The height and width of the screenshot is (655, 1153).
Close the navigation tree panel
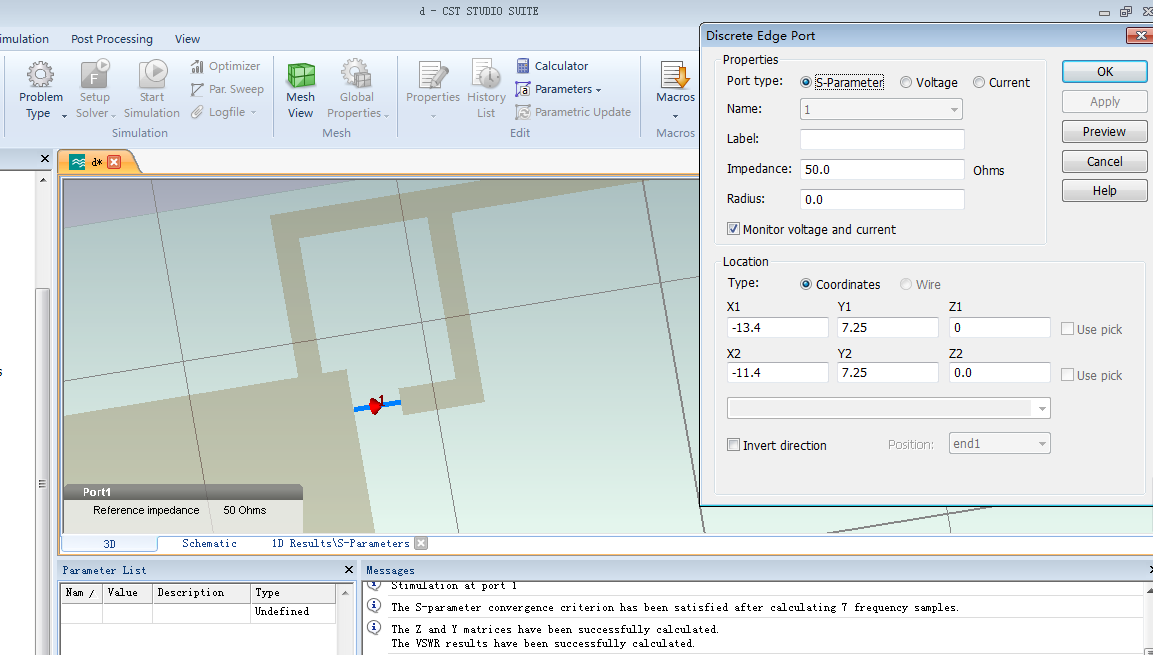tap(44, 158)
